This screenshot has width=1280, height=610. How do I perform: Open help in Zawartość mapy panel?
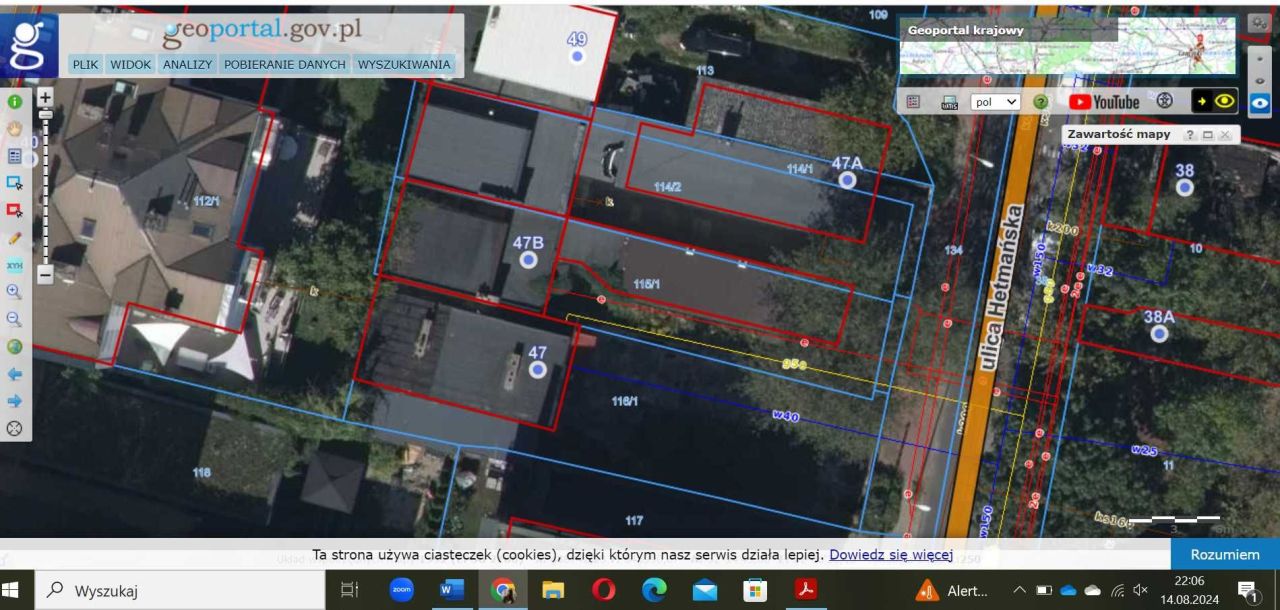pos(1190,134)
